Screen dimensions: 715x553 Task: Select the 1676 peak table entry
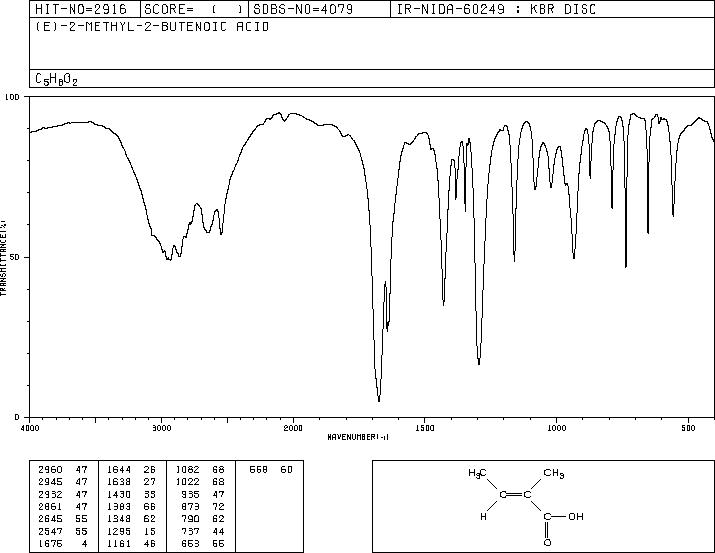pyautogui.click(x=63, y=543)
